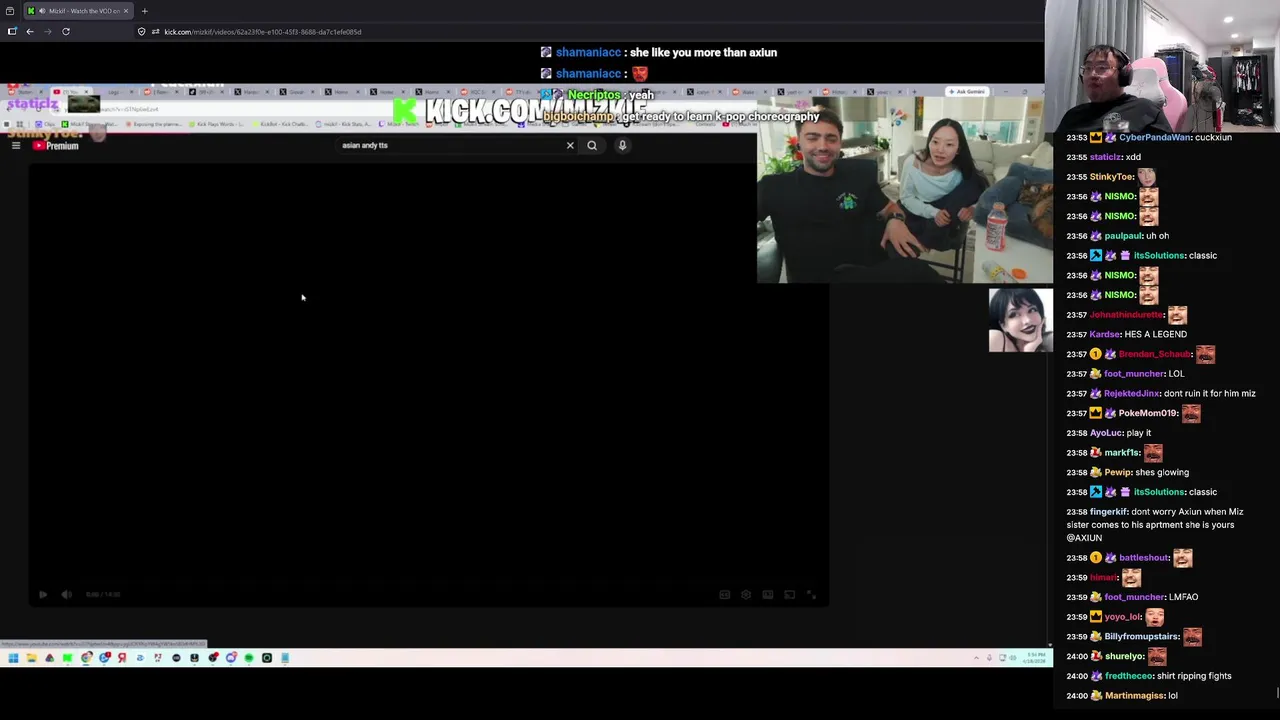
Task: Open File Explorer from the taskbar
Action: (31, 658)
